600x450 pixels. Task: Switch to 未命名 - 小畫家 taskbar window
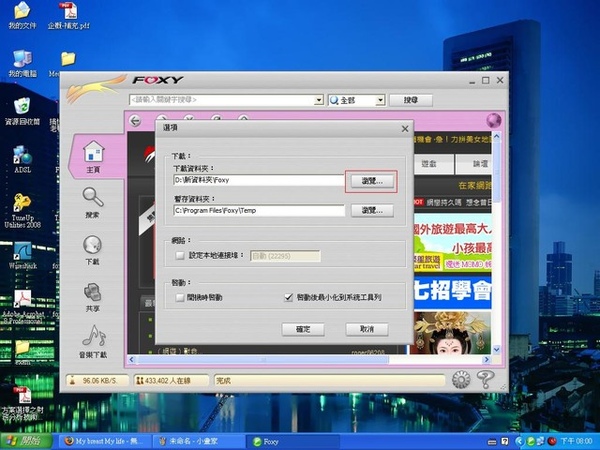click(x=197, y=442)
